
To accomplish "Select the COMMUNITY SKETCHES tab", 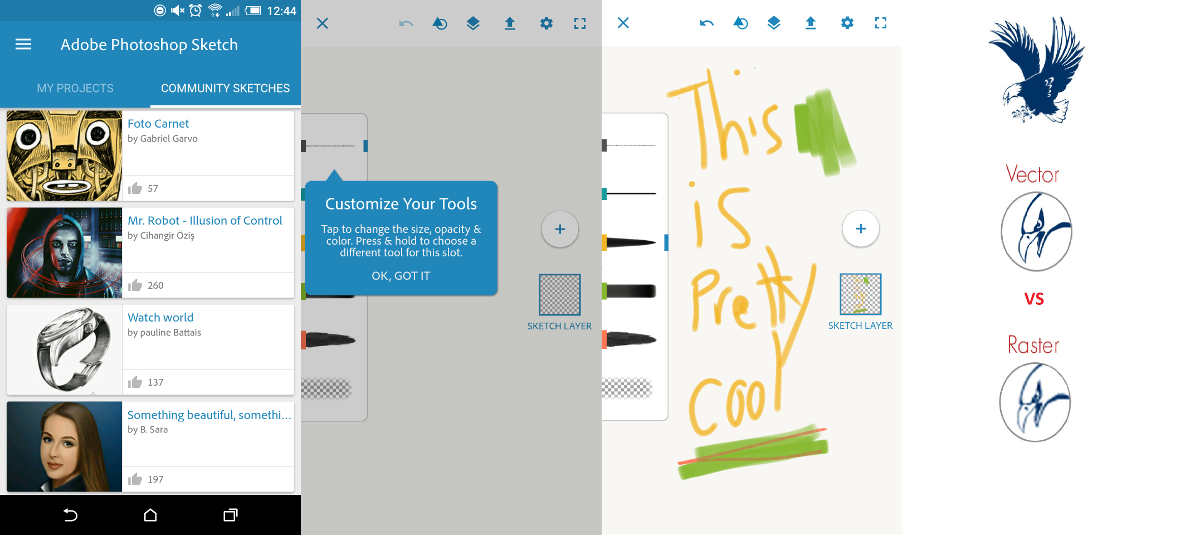I will pos(225,88).
